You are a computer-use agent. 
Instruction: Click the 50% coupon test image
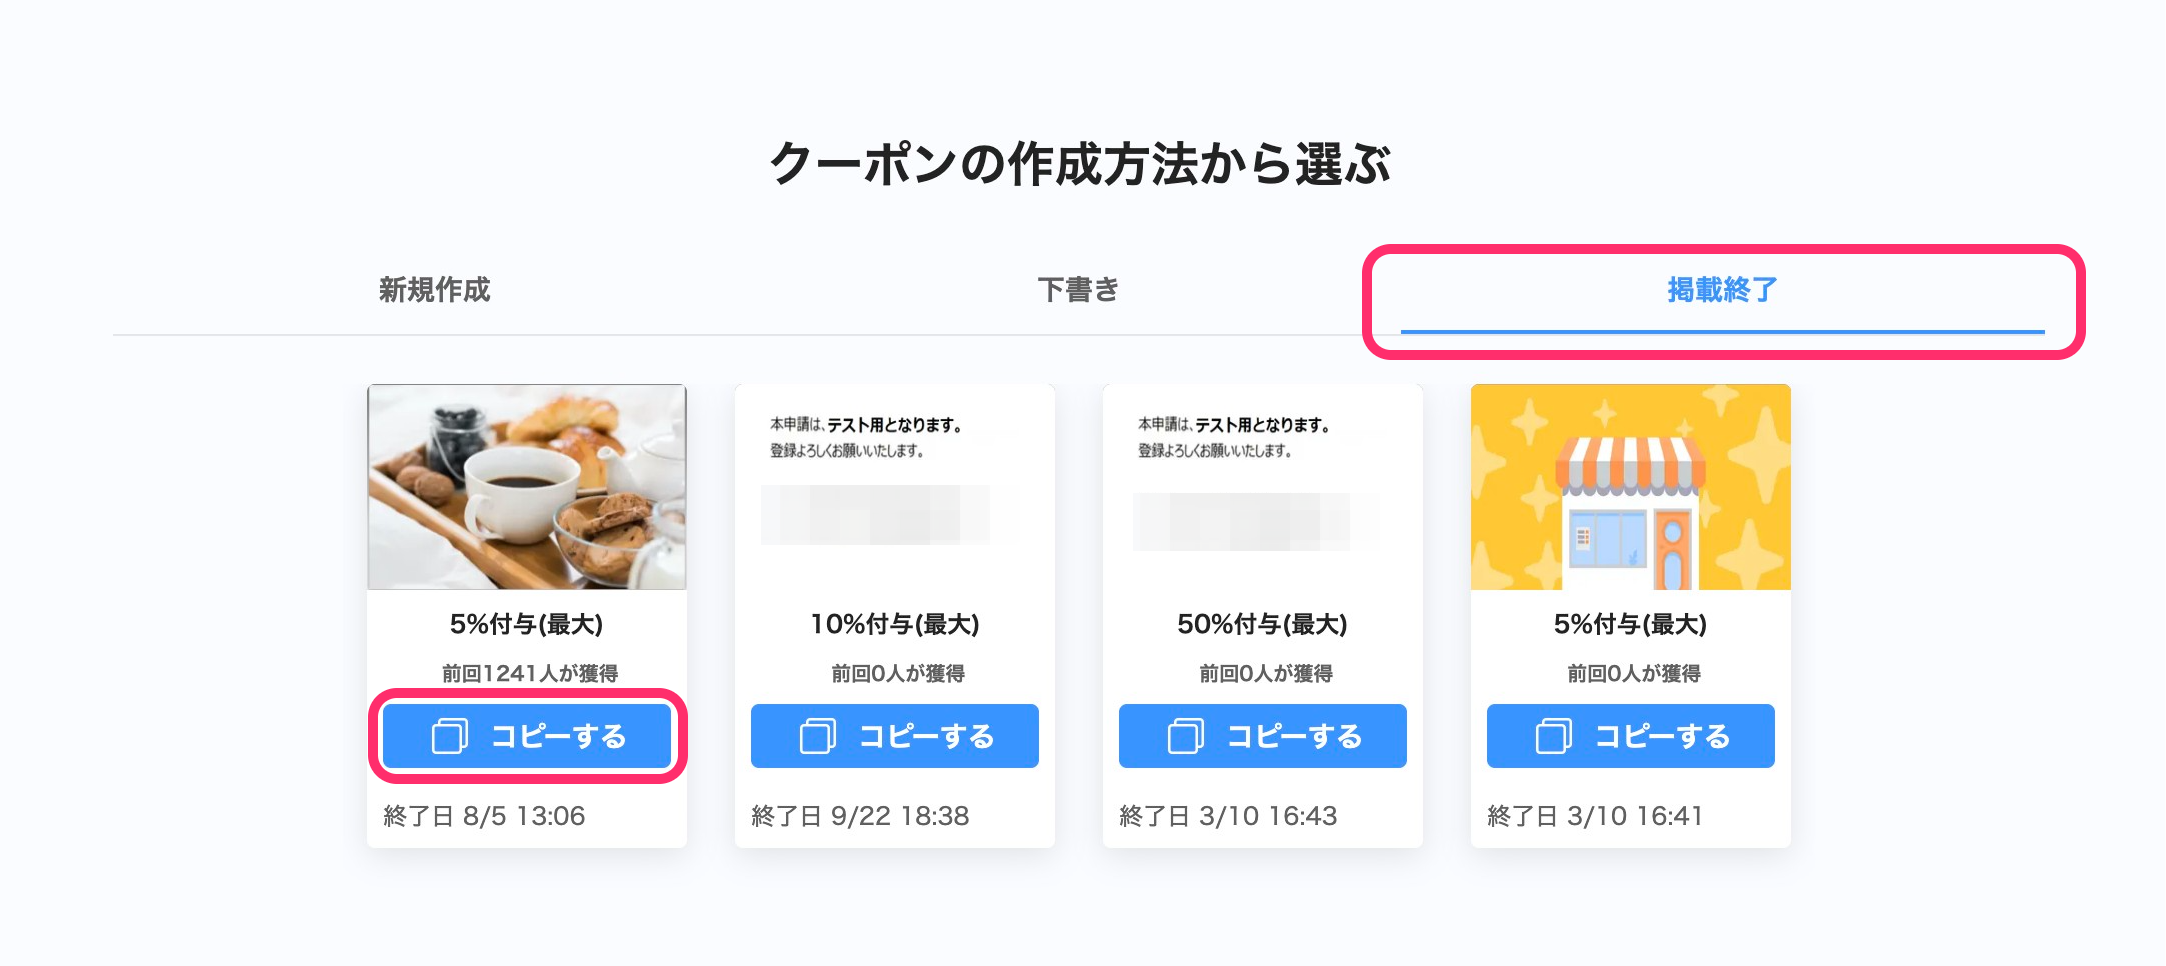pyautogui.click(x=1262, y=487)
